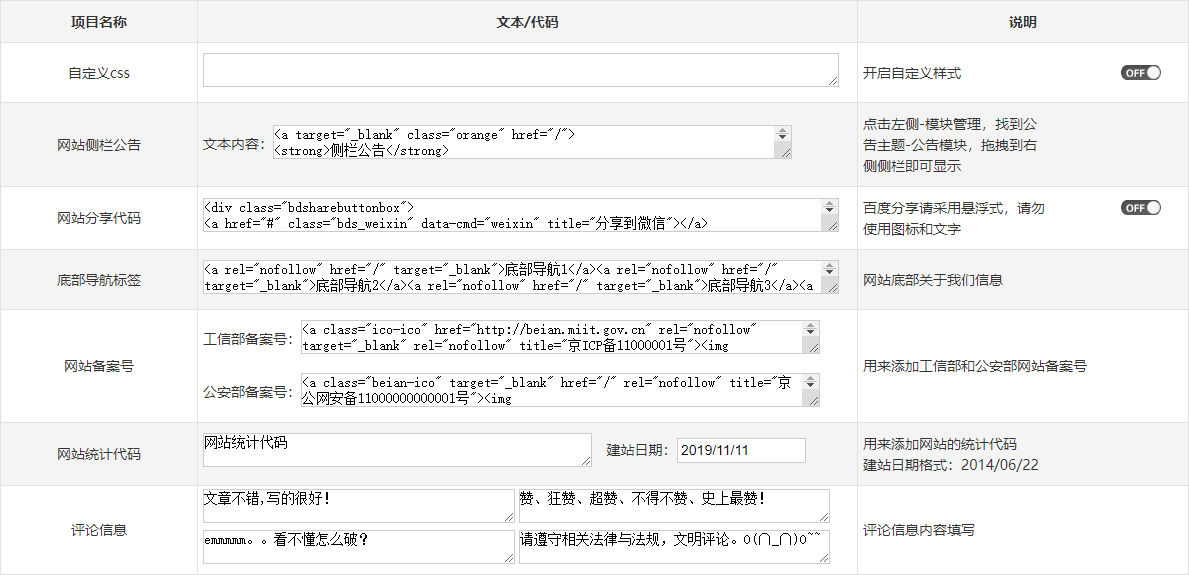Viewport: 1189px width, 575px height.
Task: Enable the 百度分享 floating style switch
Action: (x=1140, y=208)
